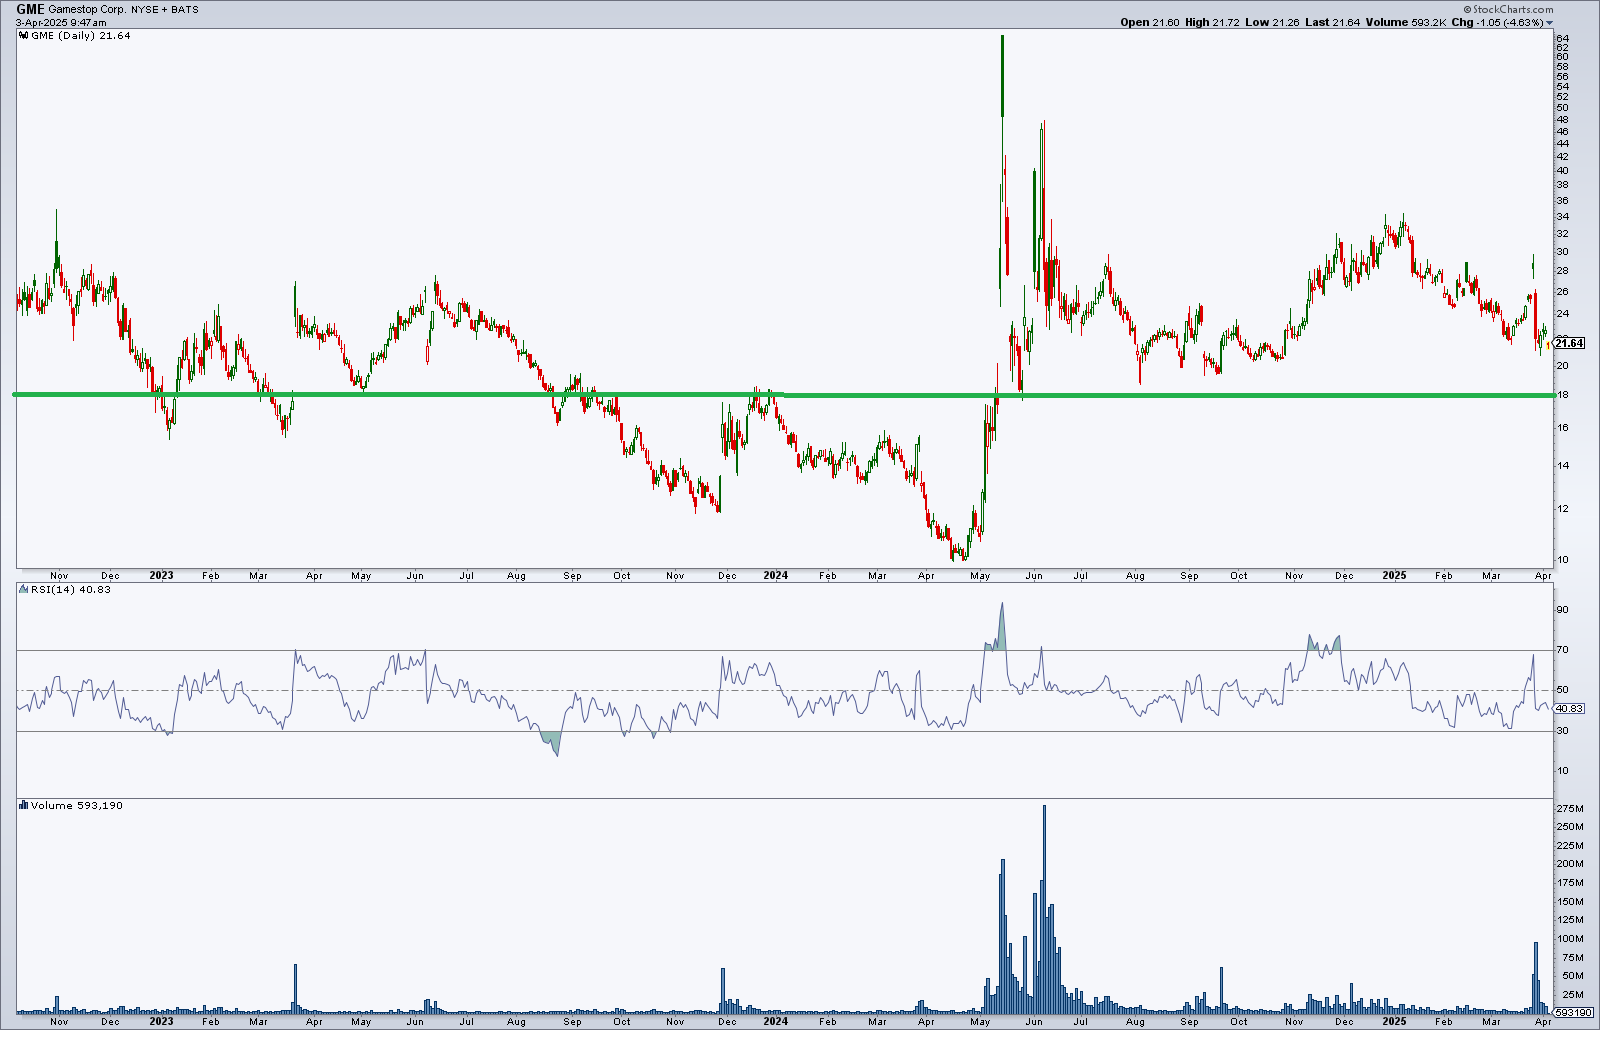Click the 3-Apr-2025 9:47am timestamp
The width and height of the screenshot is (1600, 1051).
[x=61, y=22]
